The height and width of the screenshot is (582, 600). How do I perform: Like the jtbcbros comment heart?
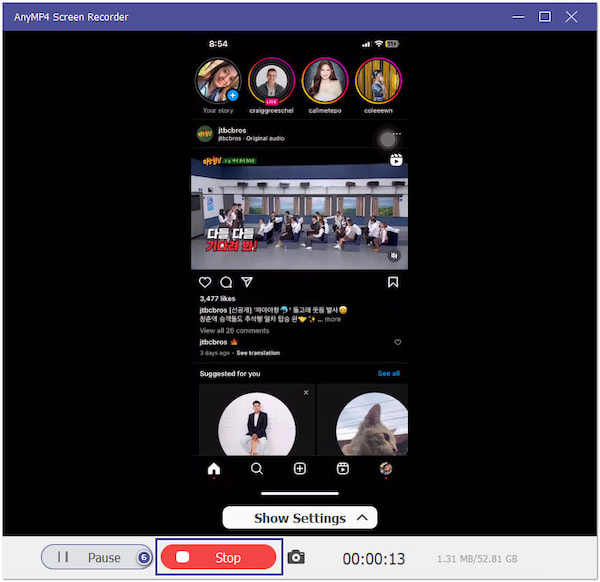pyautogui.click(x=398, y=342)
